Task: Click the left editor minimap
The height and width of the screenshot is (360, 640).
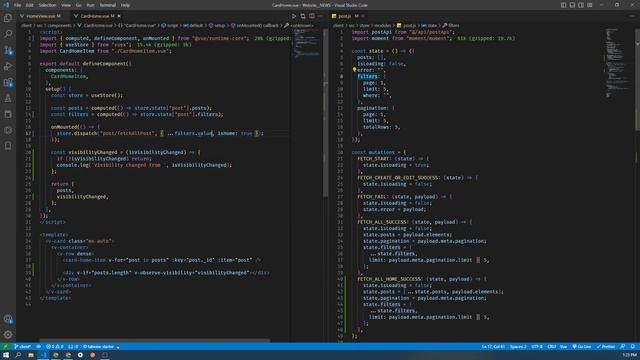Action: pyautogui.click(x=308, y=43)
